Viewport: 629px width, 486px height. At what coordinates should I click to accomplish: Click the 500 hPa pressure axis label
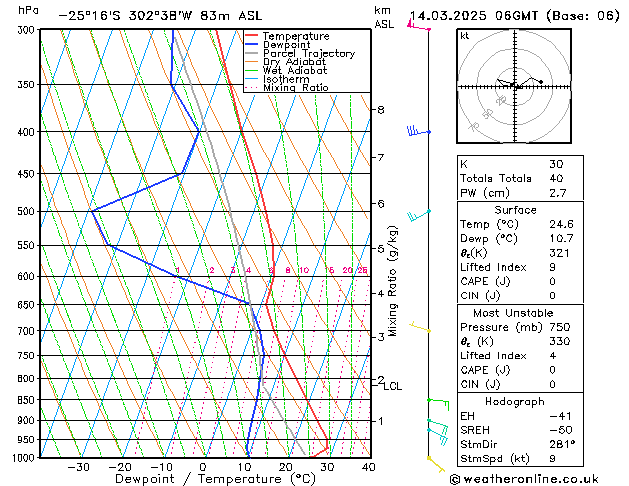pyautogui.click(x=26, y=211)
